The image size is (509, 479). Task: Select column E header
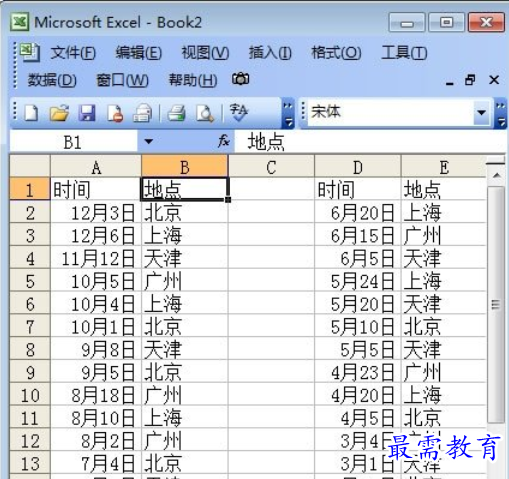(444, 167)
